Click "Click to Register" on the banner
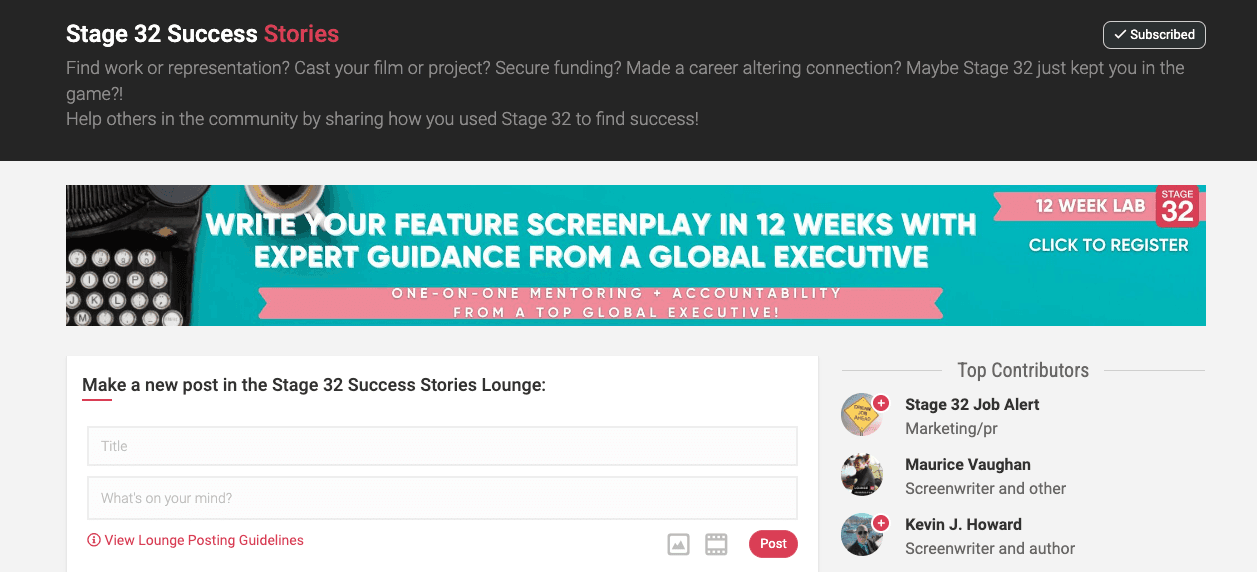The width and height of the screenshot is (1257, 572). (1108, 245)
